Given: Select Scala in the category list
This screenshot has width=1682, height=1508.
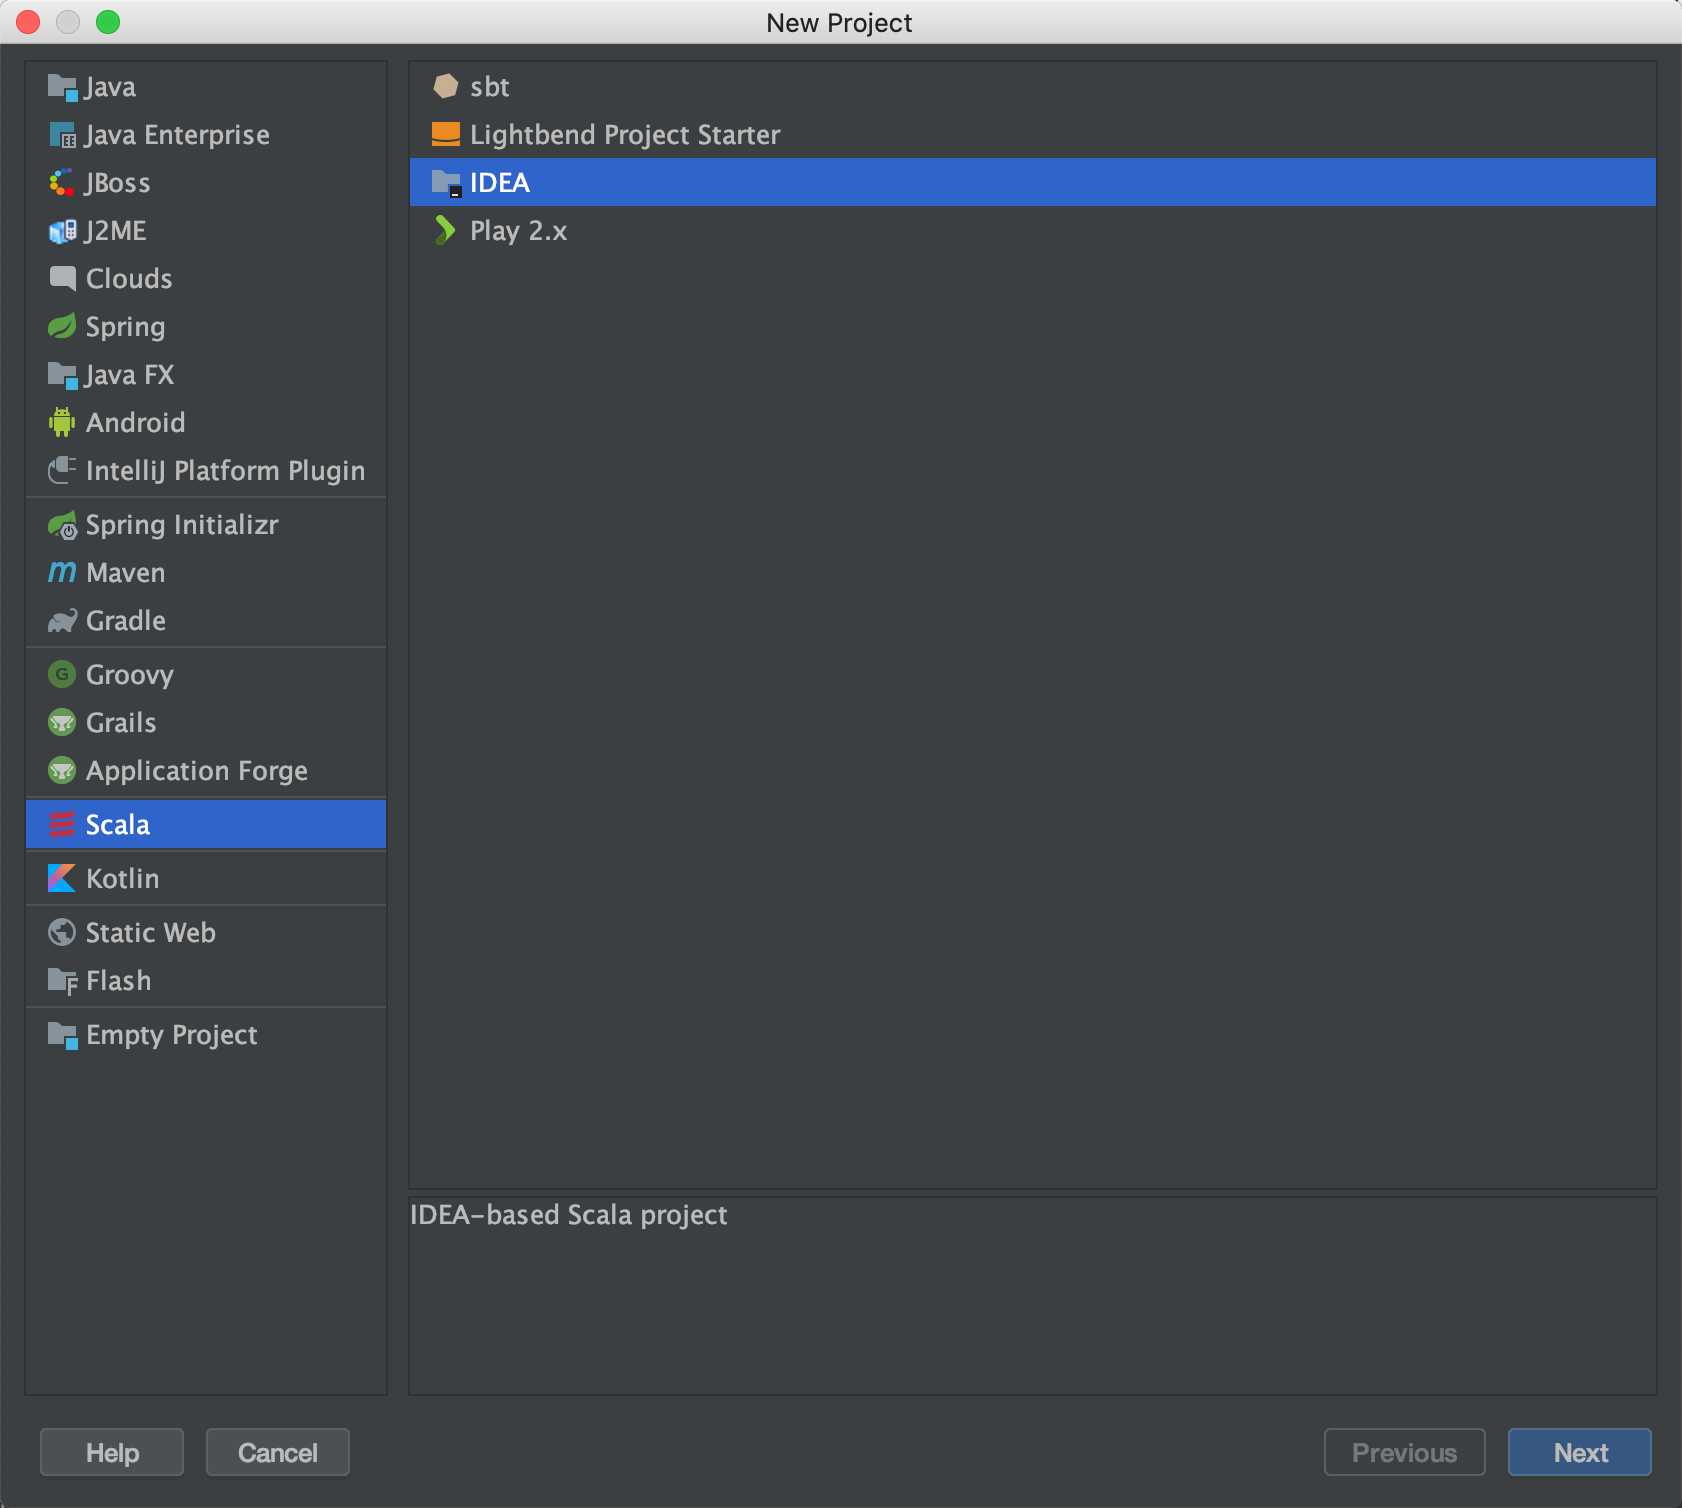Looking at the screenshot, I should click(206, 825).
